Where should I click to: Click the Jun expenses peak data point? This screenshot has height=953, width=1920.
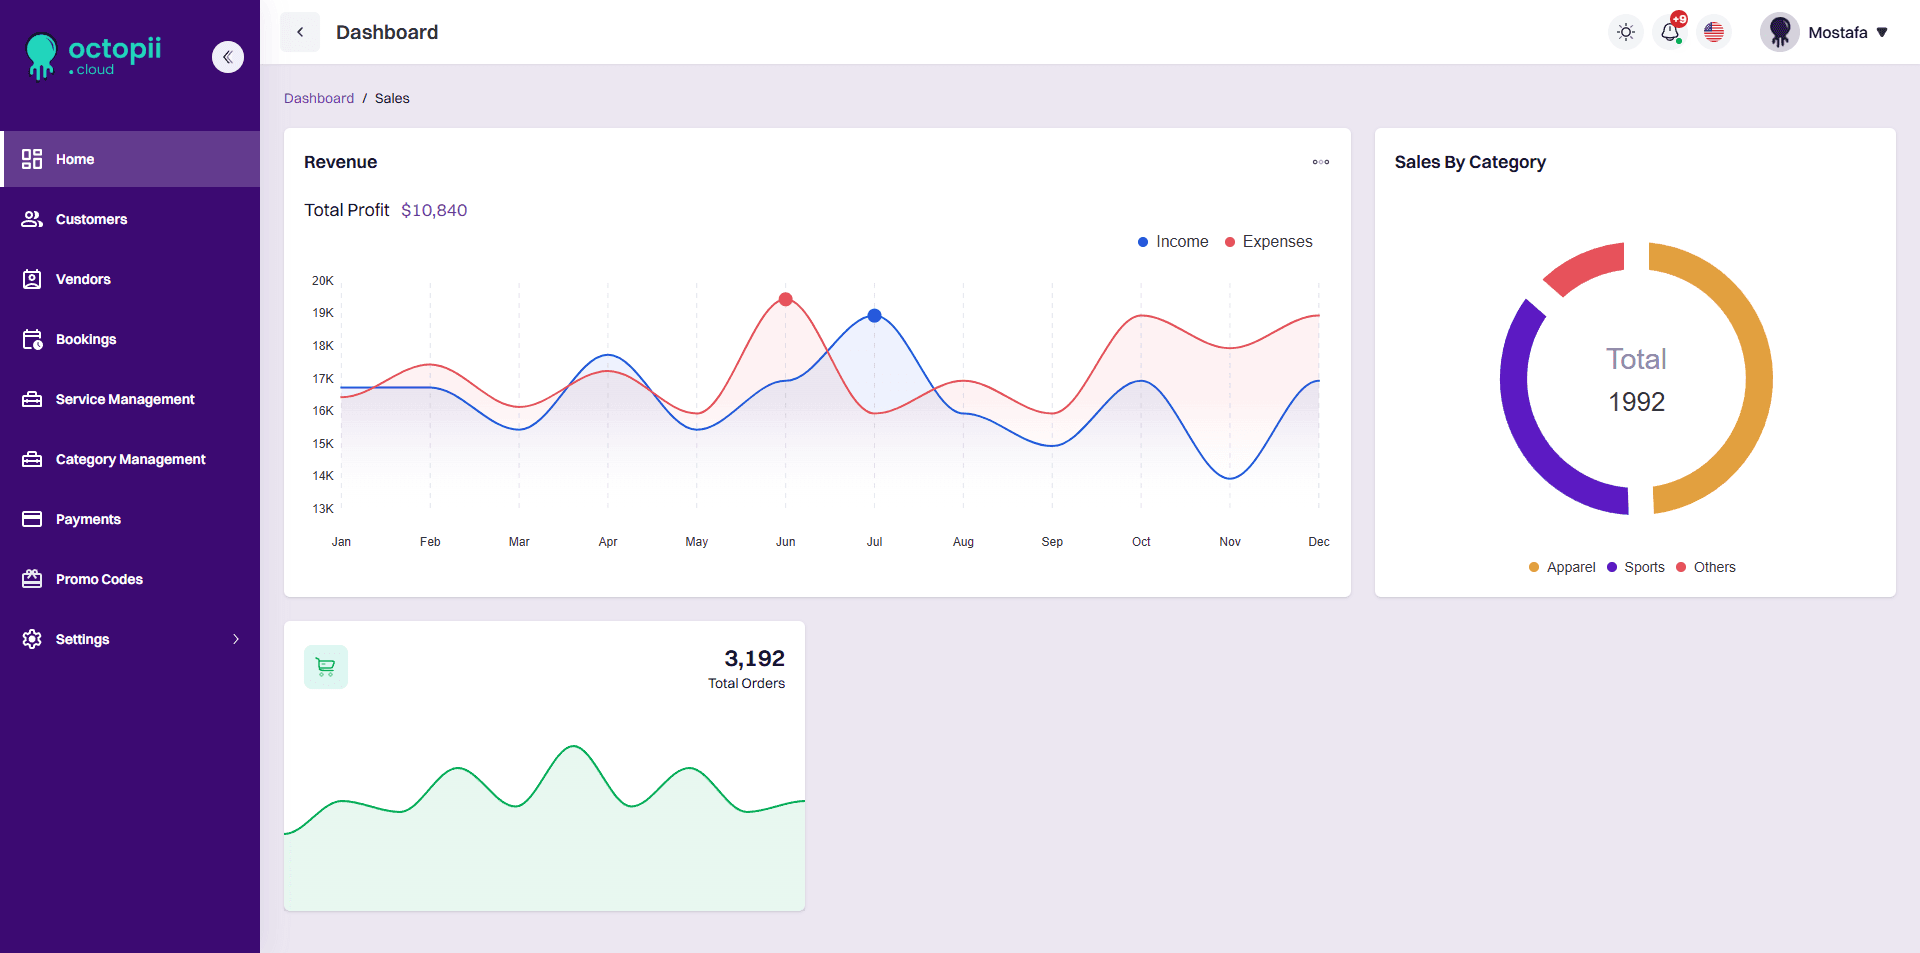[x=786, y=300]
